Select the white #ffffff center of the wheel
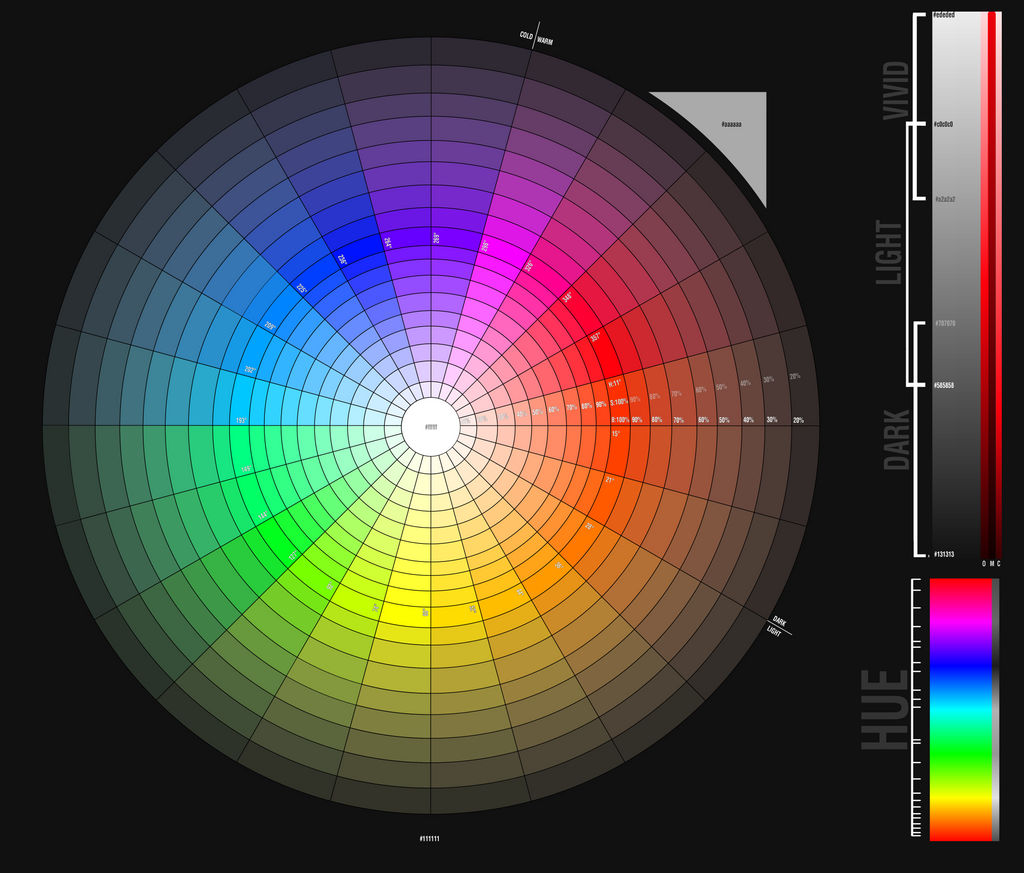Screen dimensions: 1024x873 430,427
